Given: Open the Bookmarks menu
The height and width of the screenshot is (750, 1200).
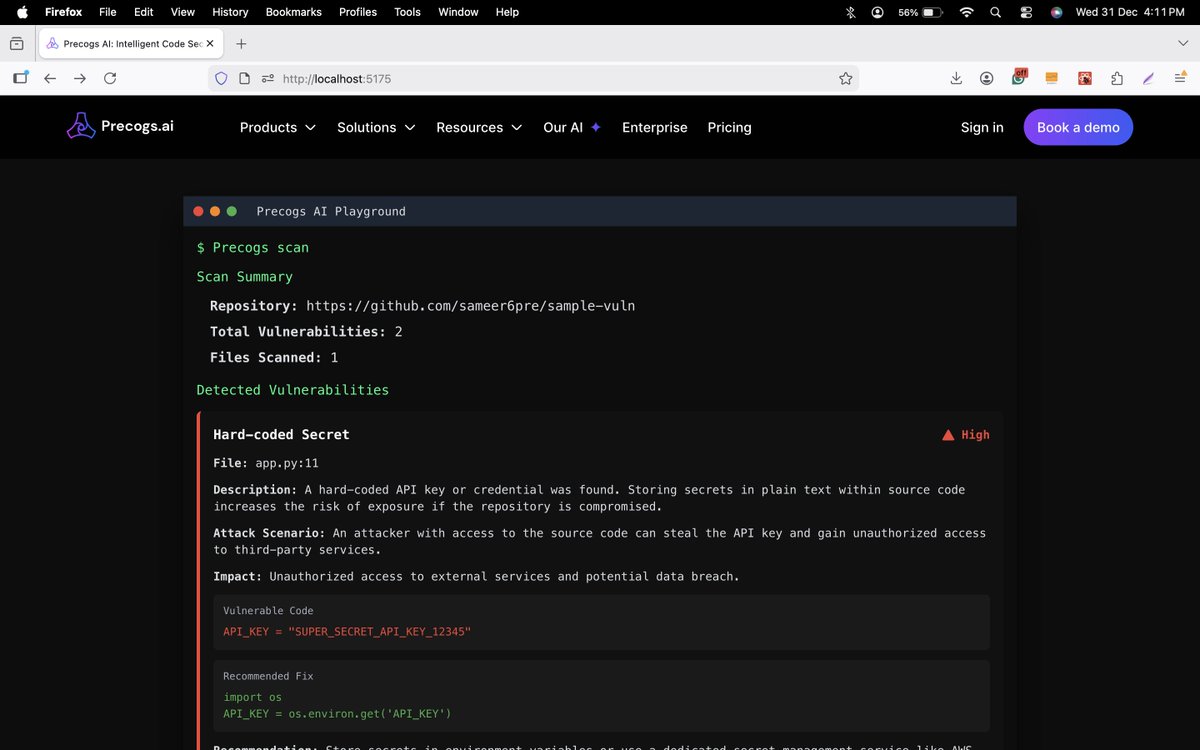Looking at the screenshot, I should coord(294,12).
